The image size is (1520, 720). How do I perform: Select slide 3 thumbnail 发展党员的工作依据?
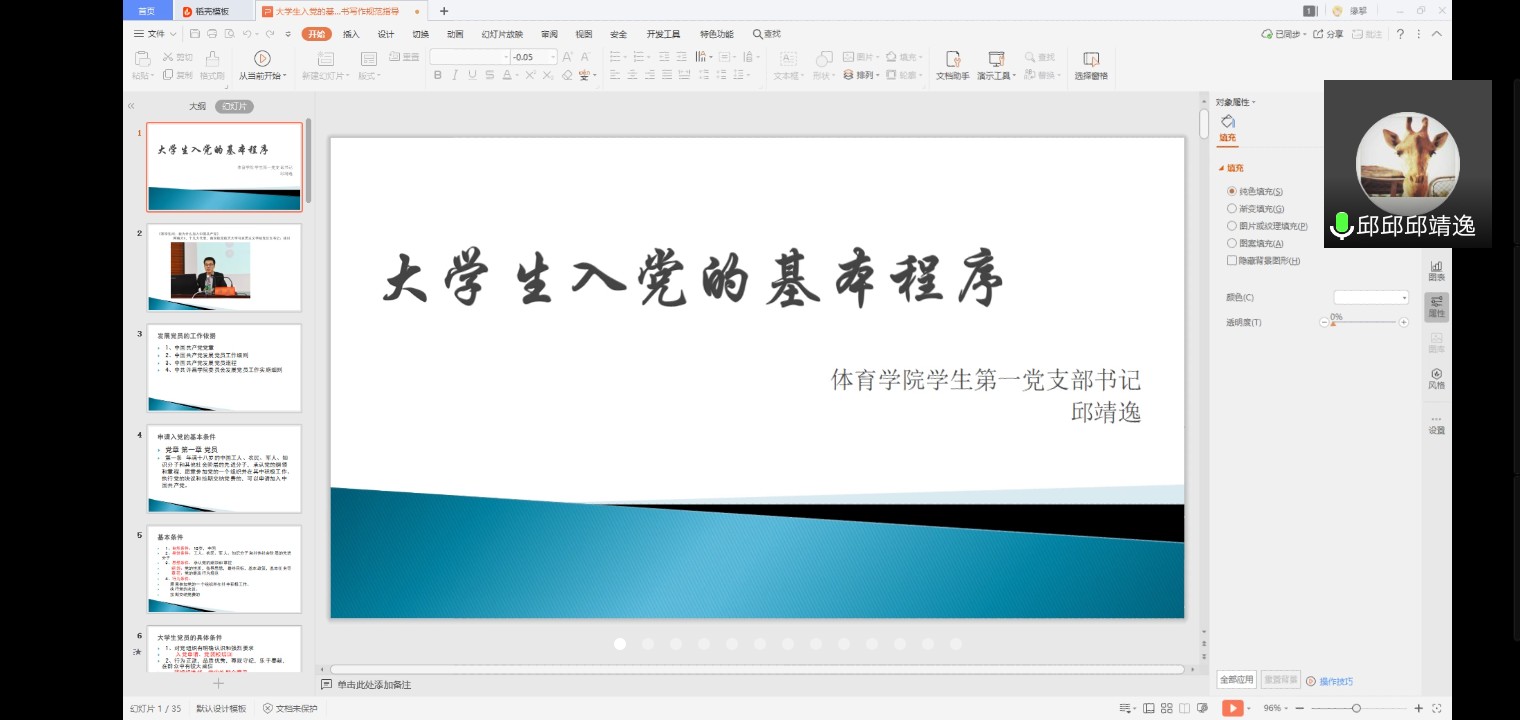(x=224, y=367)
